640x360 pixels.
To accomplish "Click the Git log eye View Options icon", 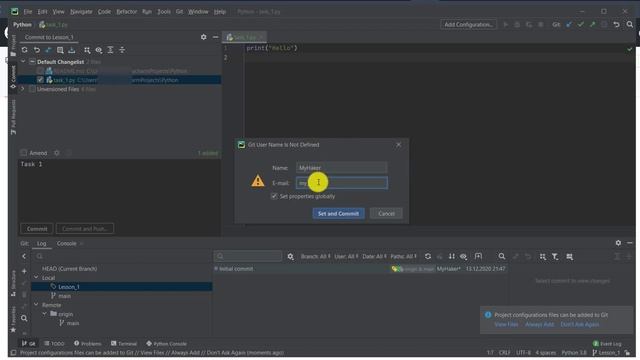I will tap(464, 256).
